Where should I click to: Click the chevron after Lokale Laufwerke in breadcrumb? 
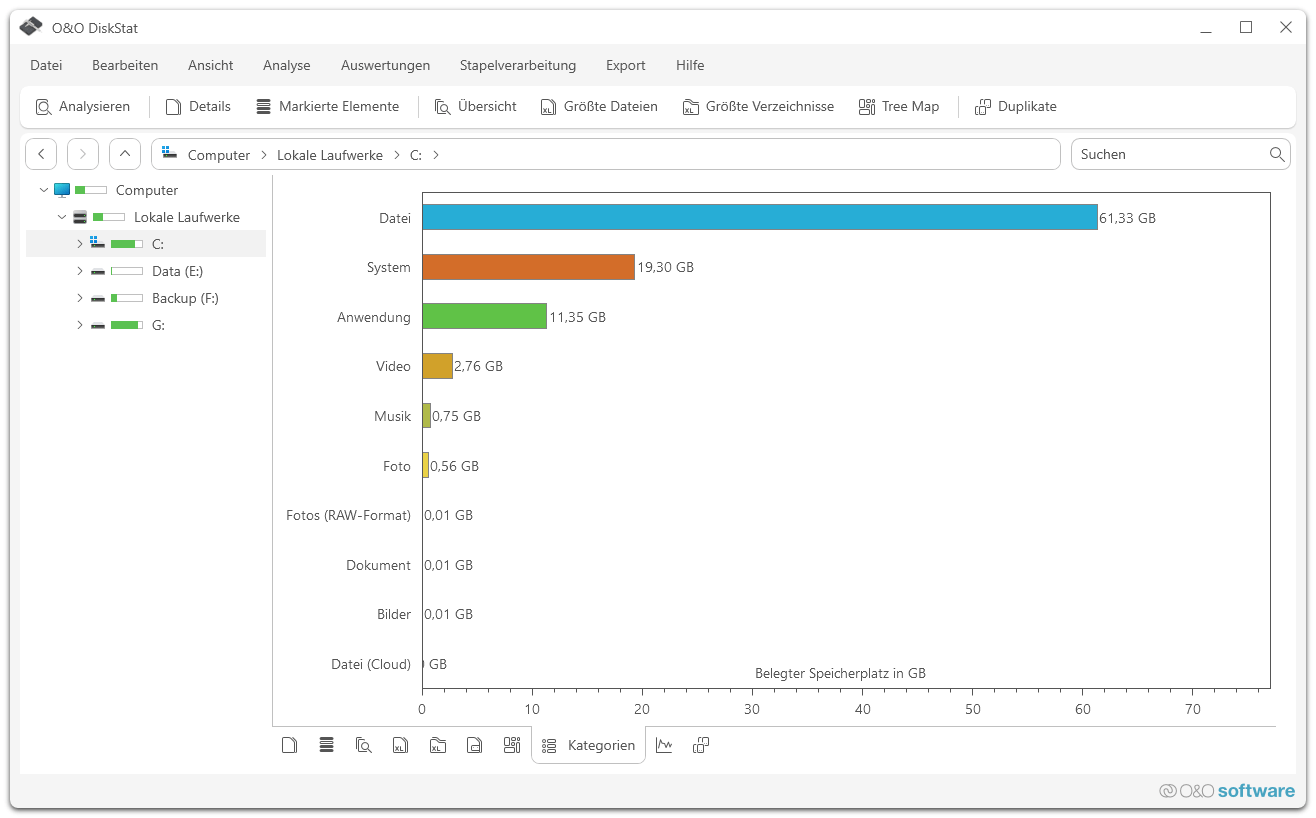(396, 155)
